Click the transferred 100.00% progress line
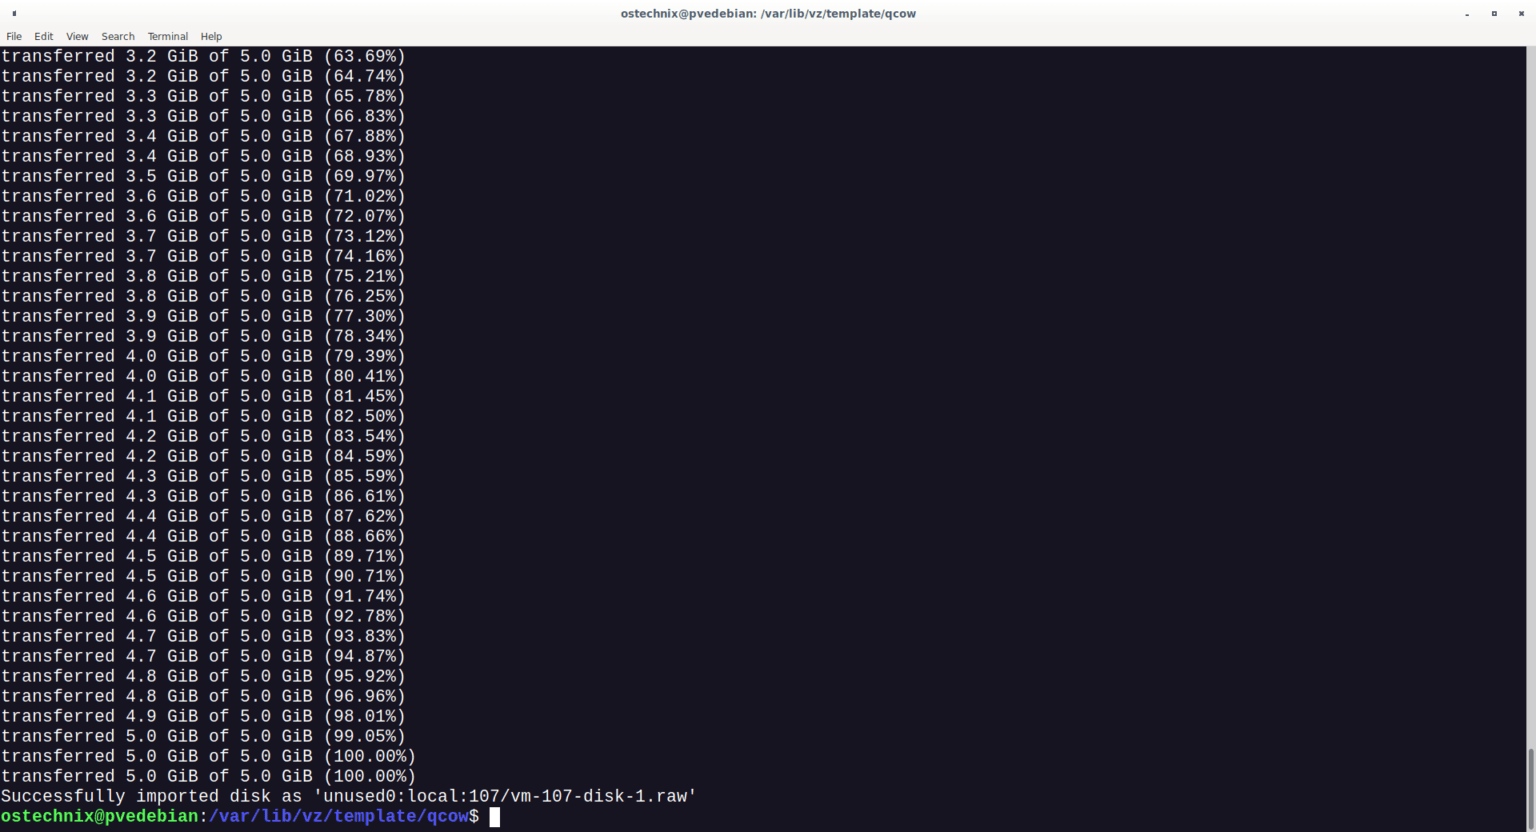 click(x=210, y=775)
